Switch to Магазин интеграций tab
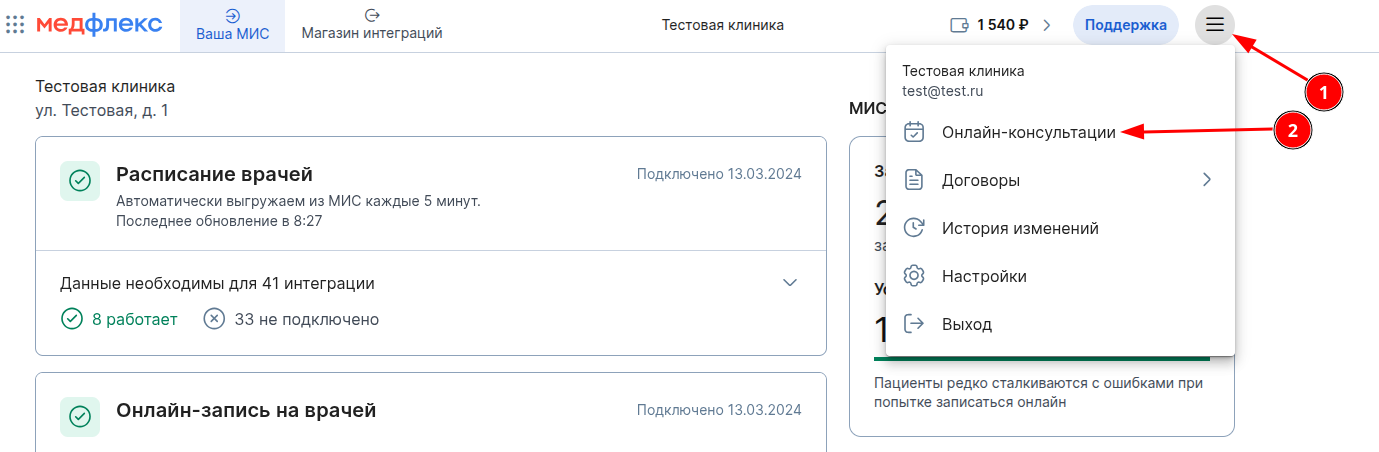Image resolution: width=1379 pixels, height=452 pixels. (372, 26)
